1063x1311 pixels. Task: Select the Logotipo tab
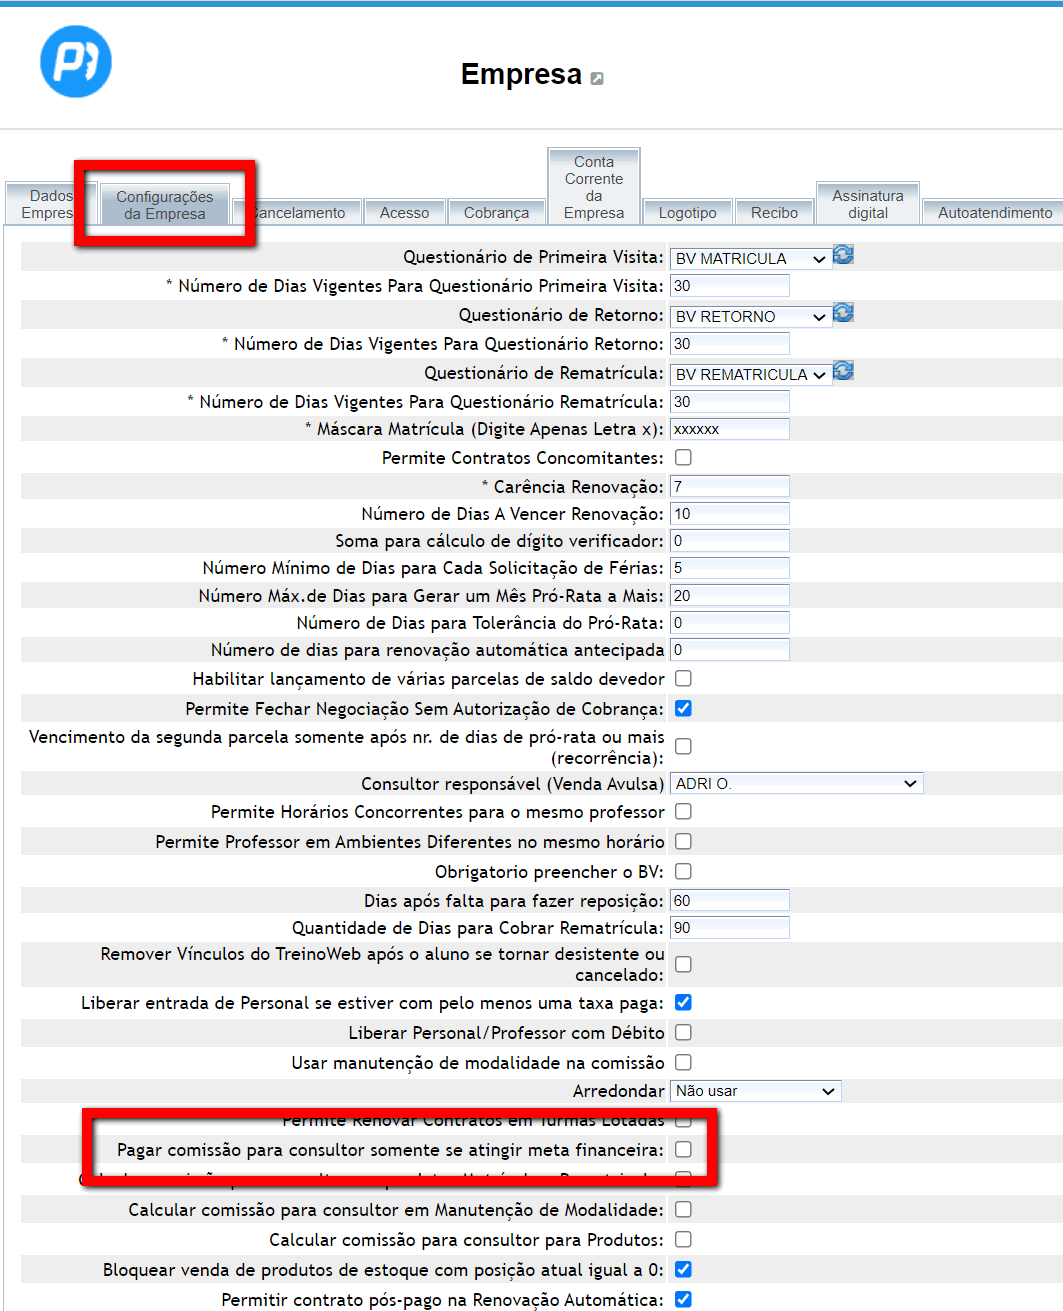[x=687, y=213]
